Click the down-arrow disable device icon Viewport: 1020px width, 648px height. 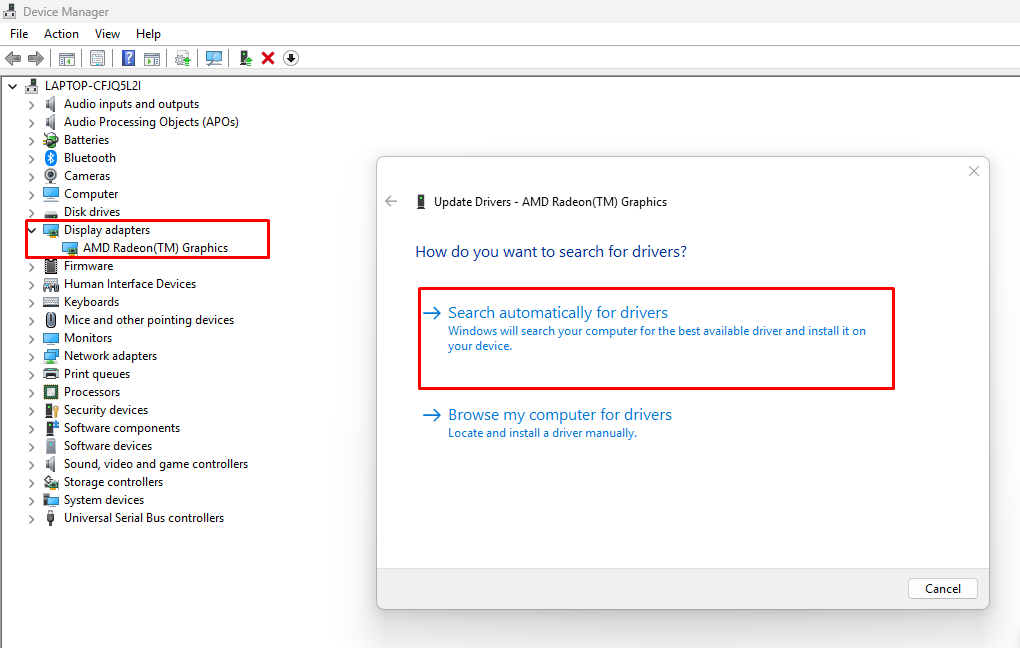(x=291, y=58)
